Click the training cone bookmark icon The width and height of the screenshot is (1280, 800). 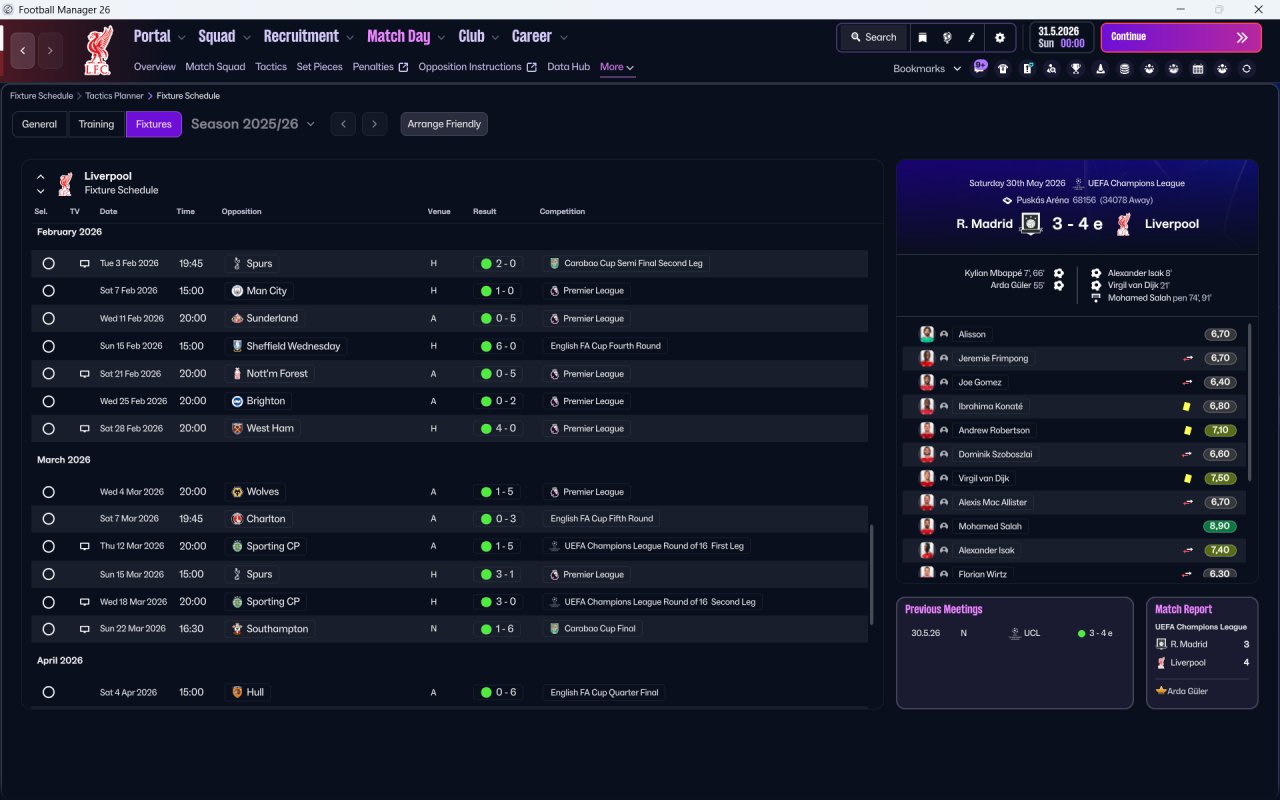(1100, 69)
